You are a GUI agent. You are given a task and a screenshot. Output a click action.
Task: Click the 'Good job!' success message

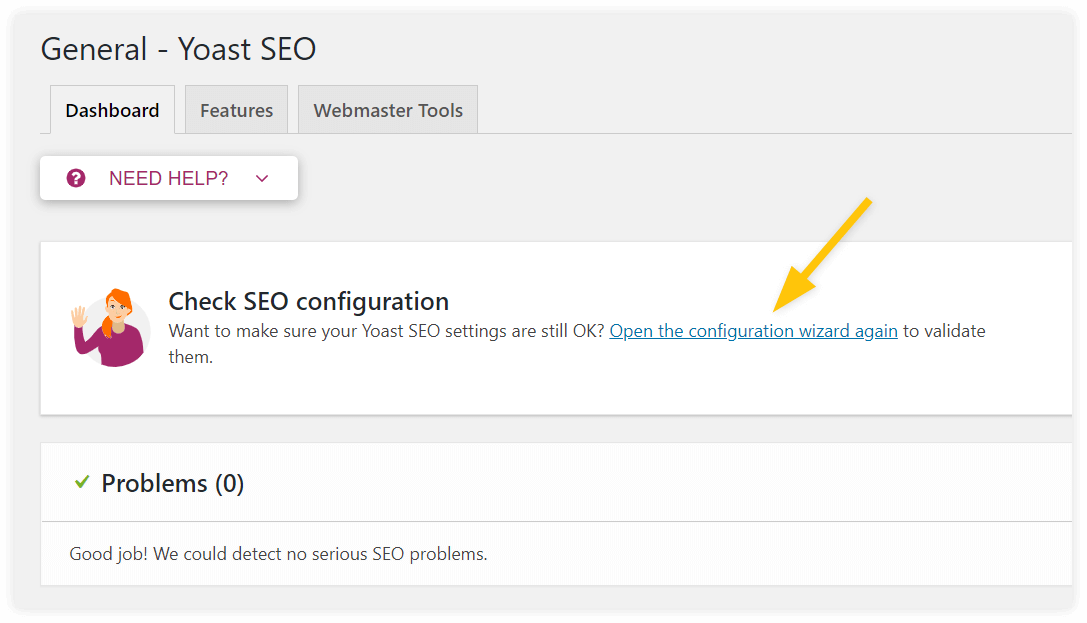pos(277,553)
